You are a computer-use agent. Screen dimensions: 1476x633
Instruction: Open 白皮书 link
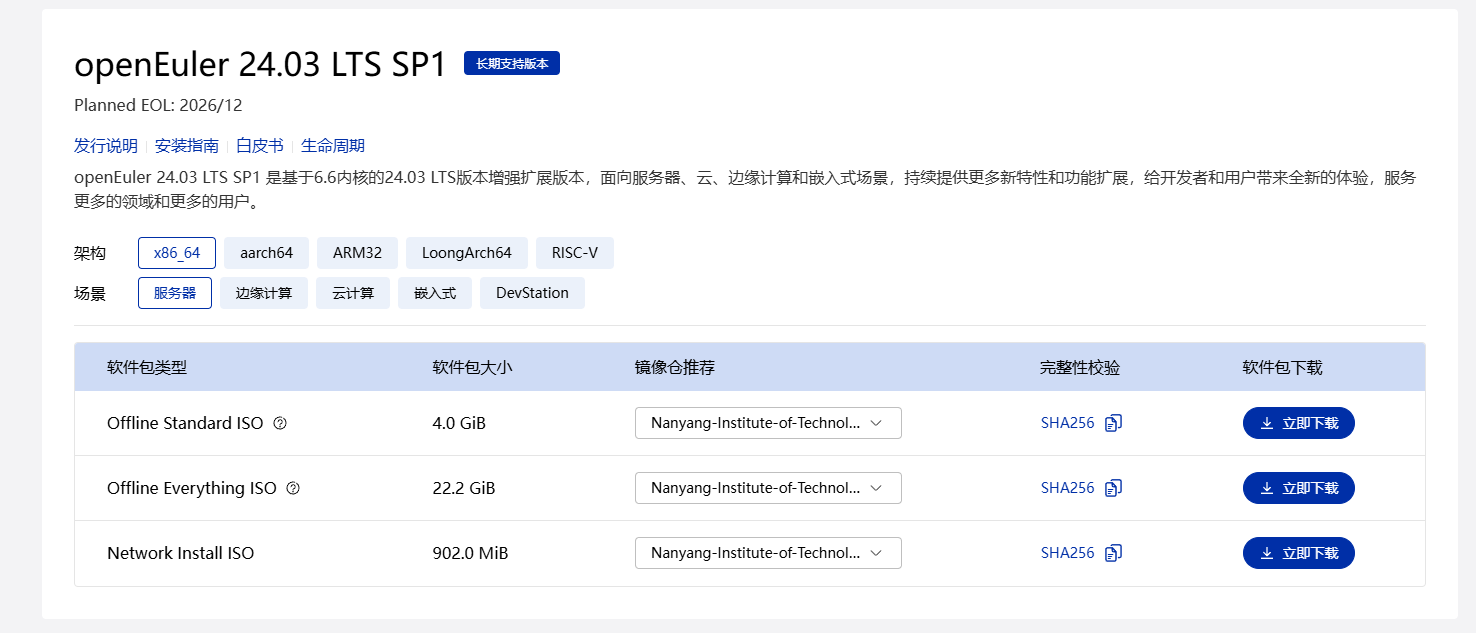(260, 146)
